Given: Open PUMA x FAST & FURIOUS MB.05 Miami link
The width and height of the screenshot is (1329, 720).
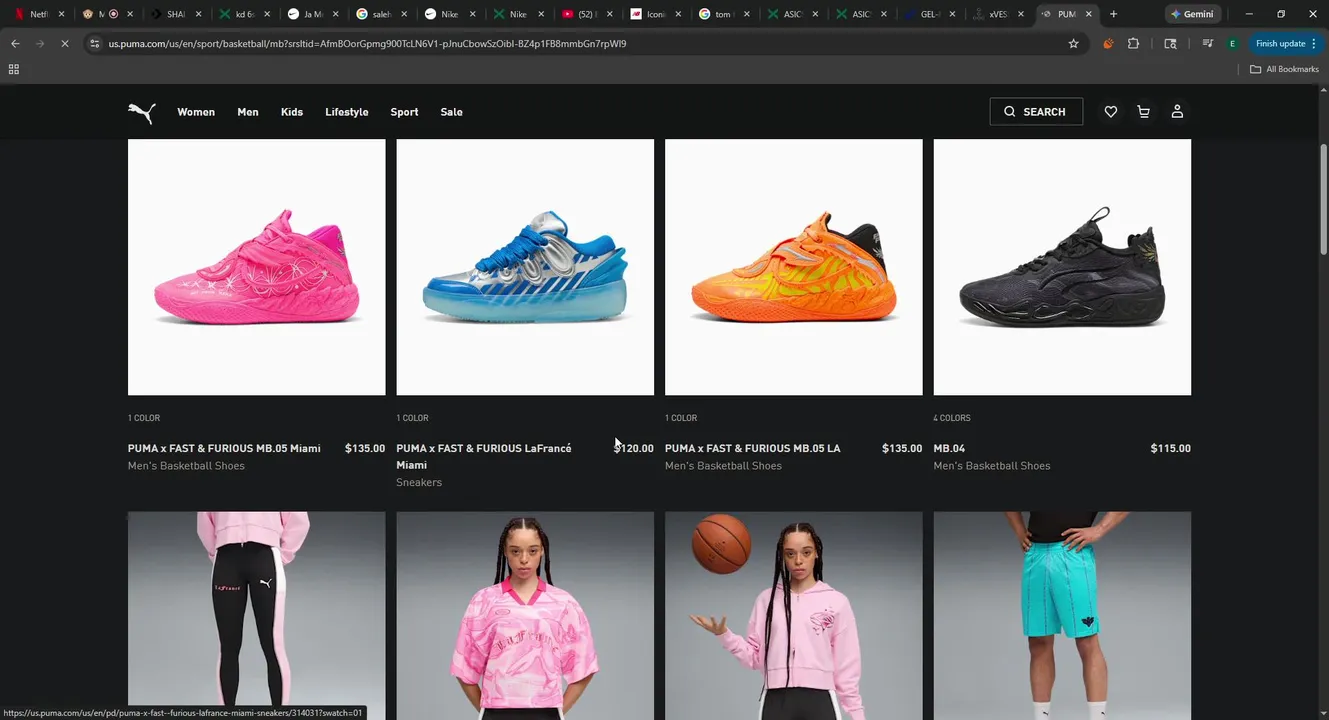Looking at the screenshot, I should tap(224, 448).
